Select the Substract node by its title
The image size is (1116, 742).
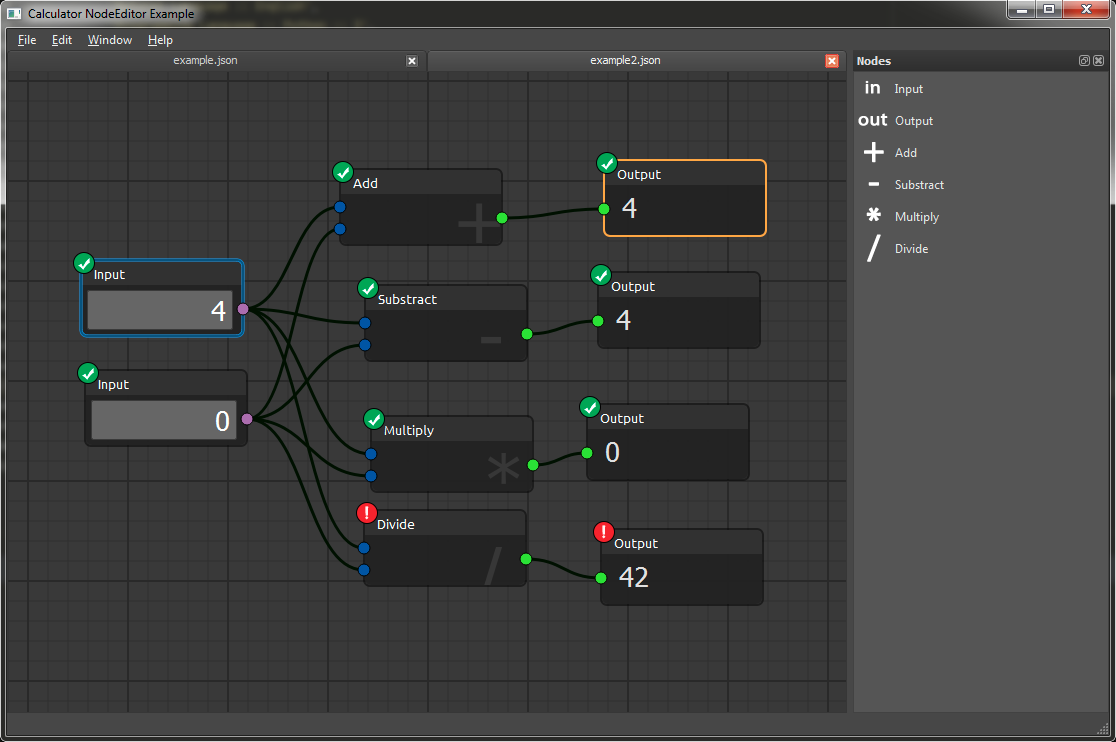pyautogui.click(x=407, y=300)
